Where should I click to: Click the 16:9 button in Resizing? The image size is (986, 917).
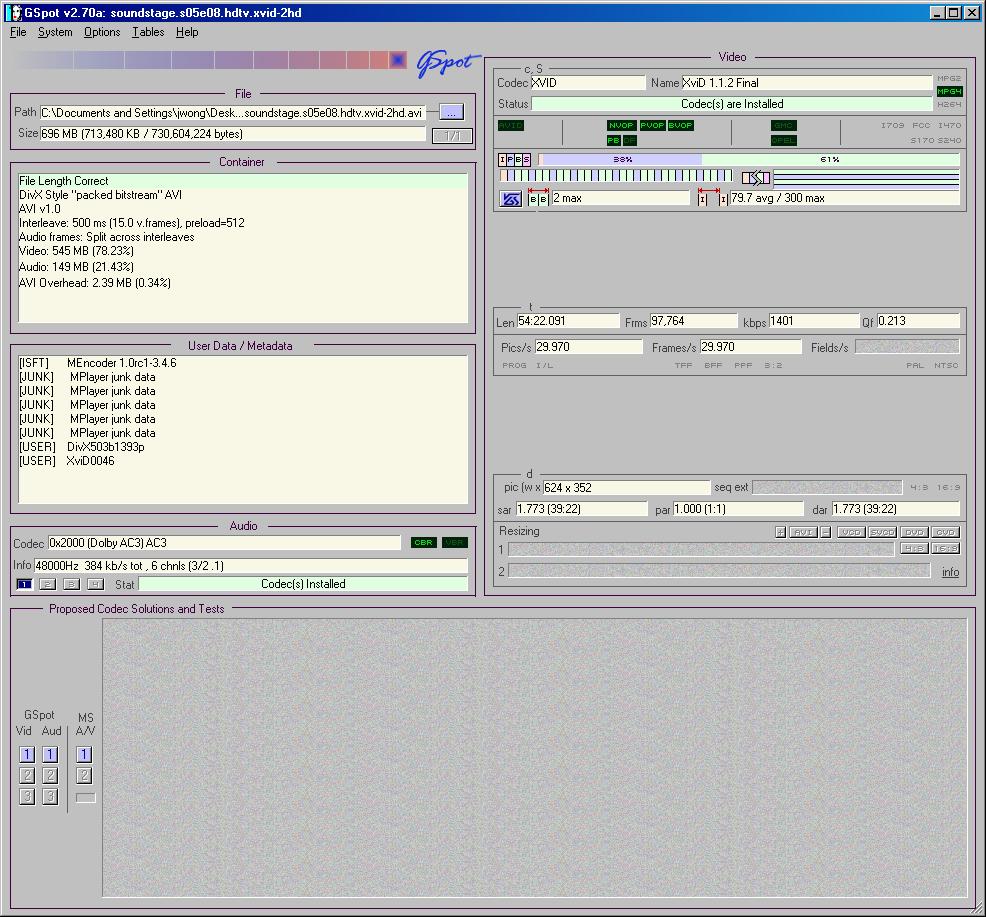pos(945,548)
